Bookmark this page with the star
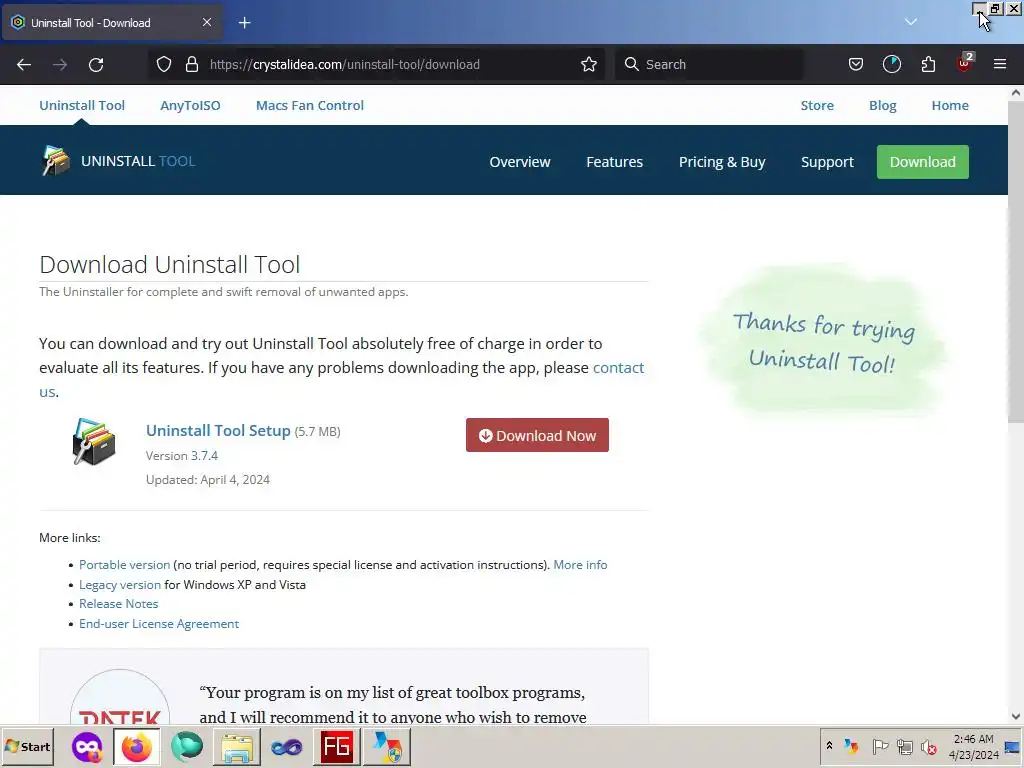1024x768 pixels. (x=588, y=64)
